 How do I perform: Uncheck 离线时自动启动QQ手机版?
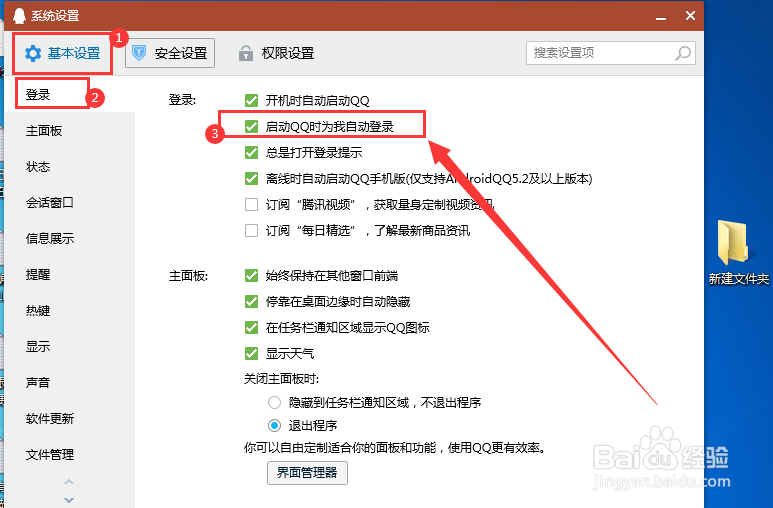tap(251, 179)
